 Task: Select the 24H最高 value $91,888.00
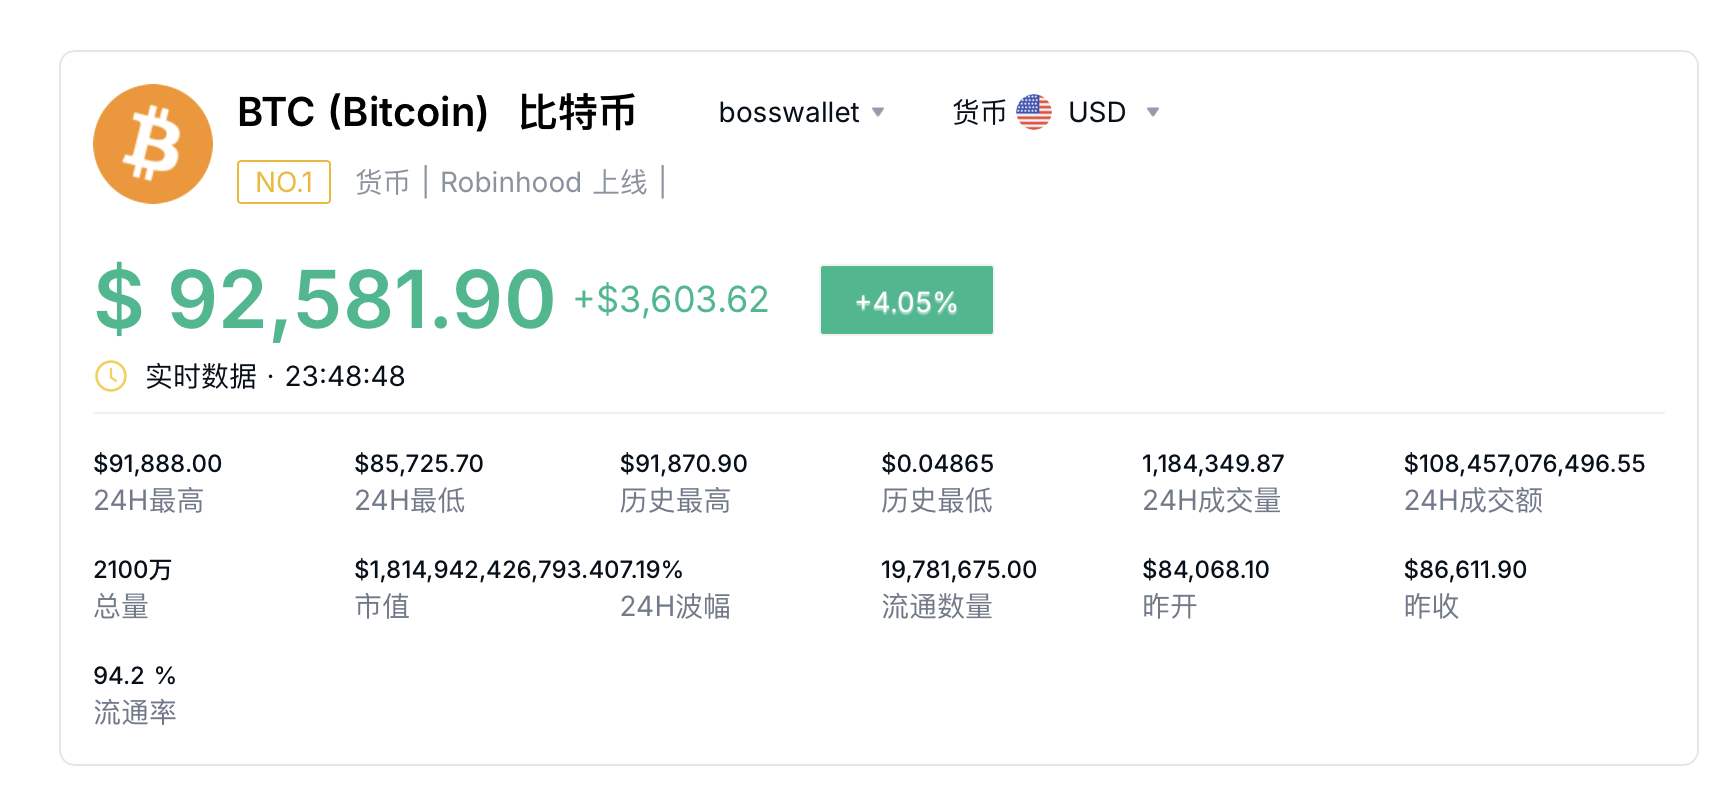(158, 464)
